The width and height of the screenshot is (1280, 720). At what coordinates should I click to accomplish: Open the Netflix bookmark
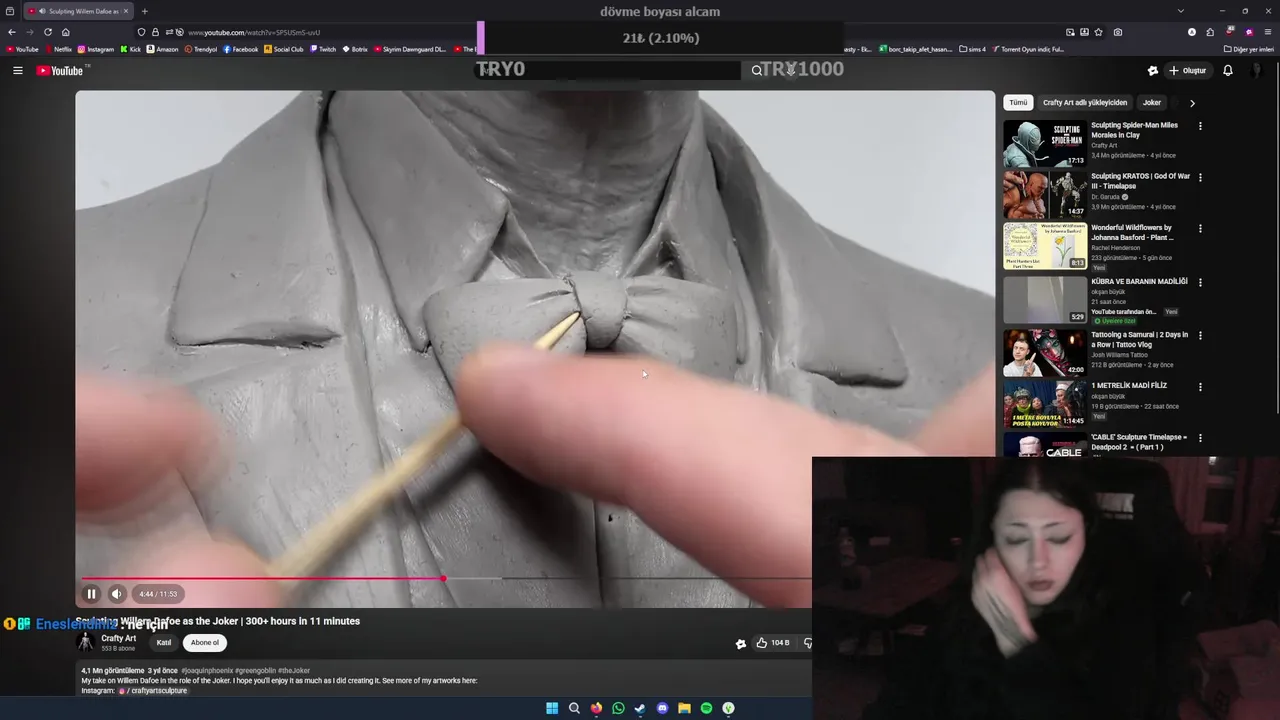(x=59, y=49)
